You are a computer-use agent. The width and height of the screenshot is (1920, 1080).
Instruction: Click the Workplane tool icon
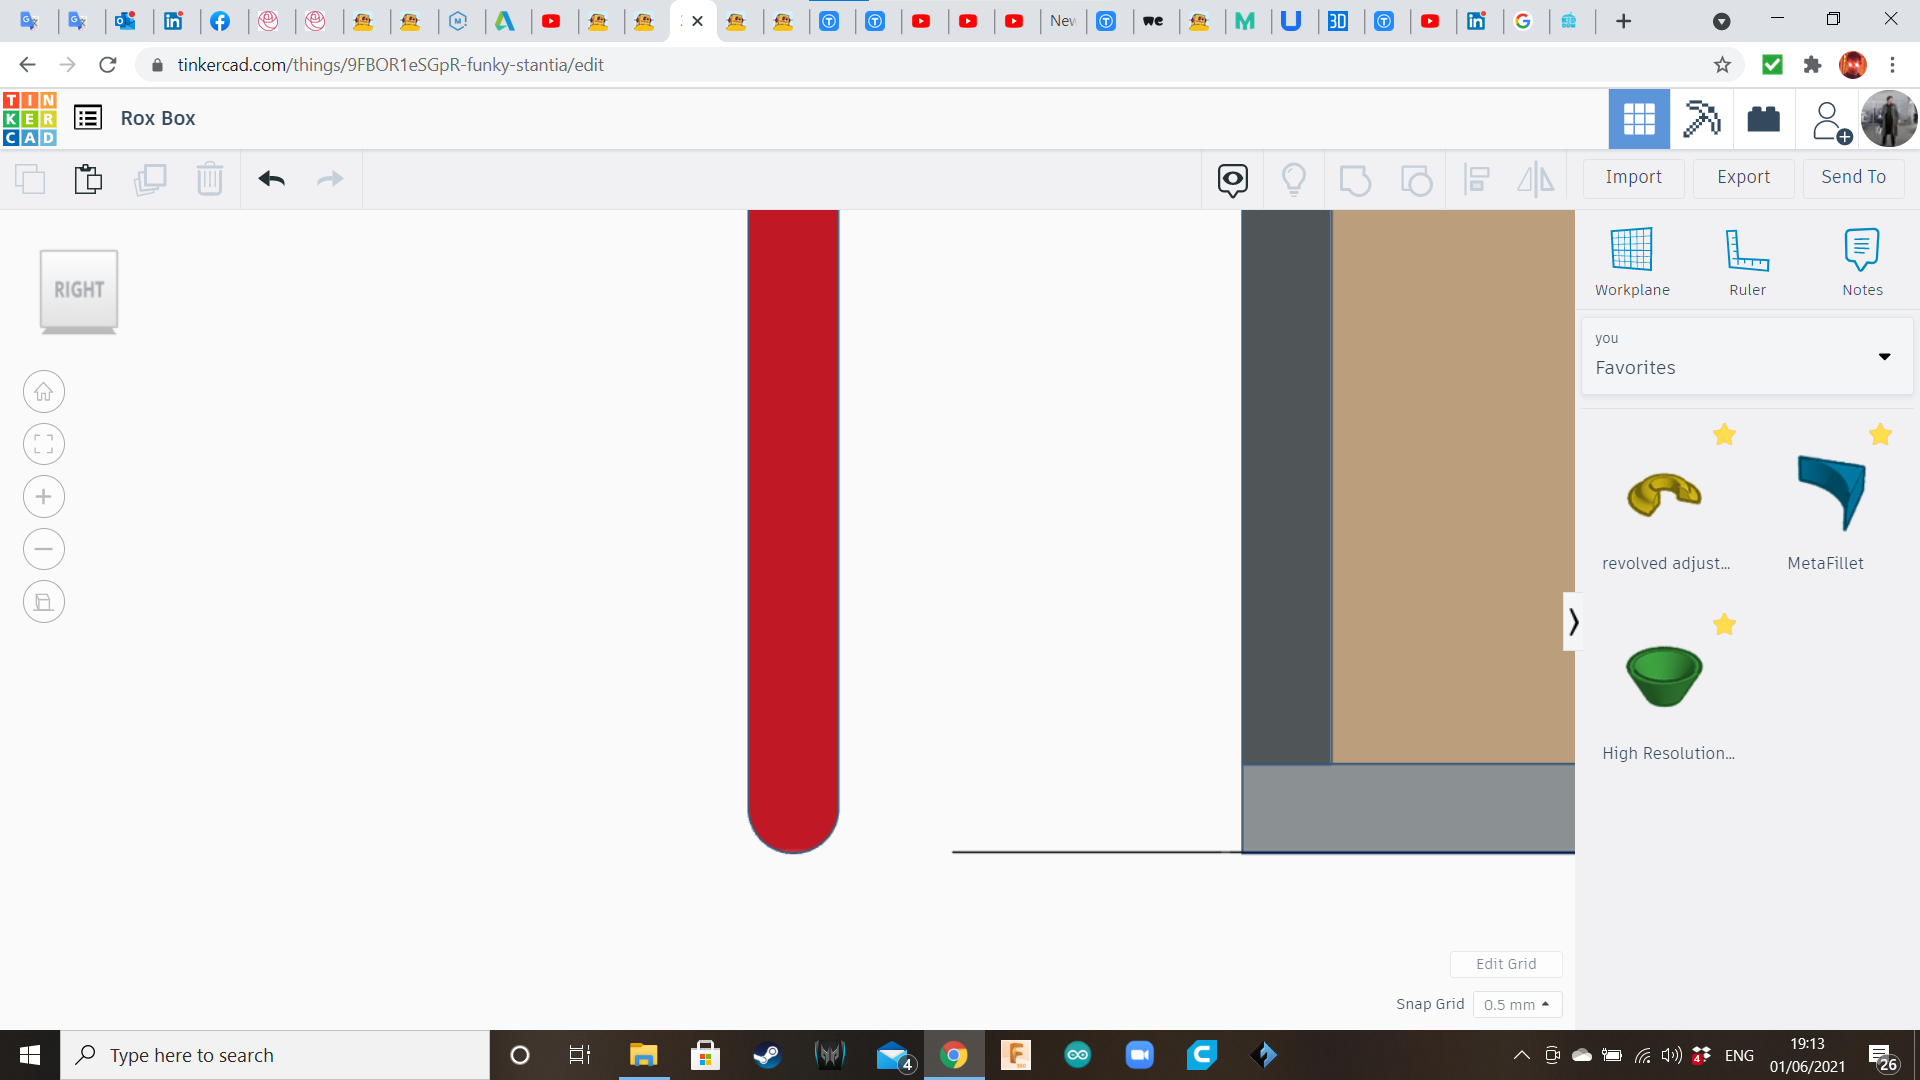click(x=1631, y=250)
